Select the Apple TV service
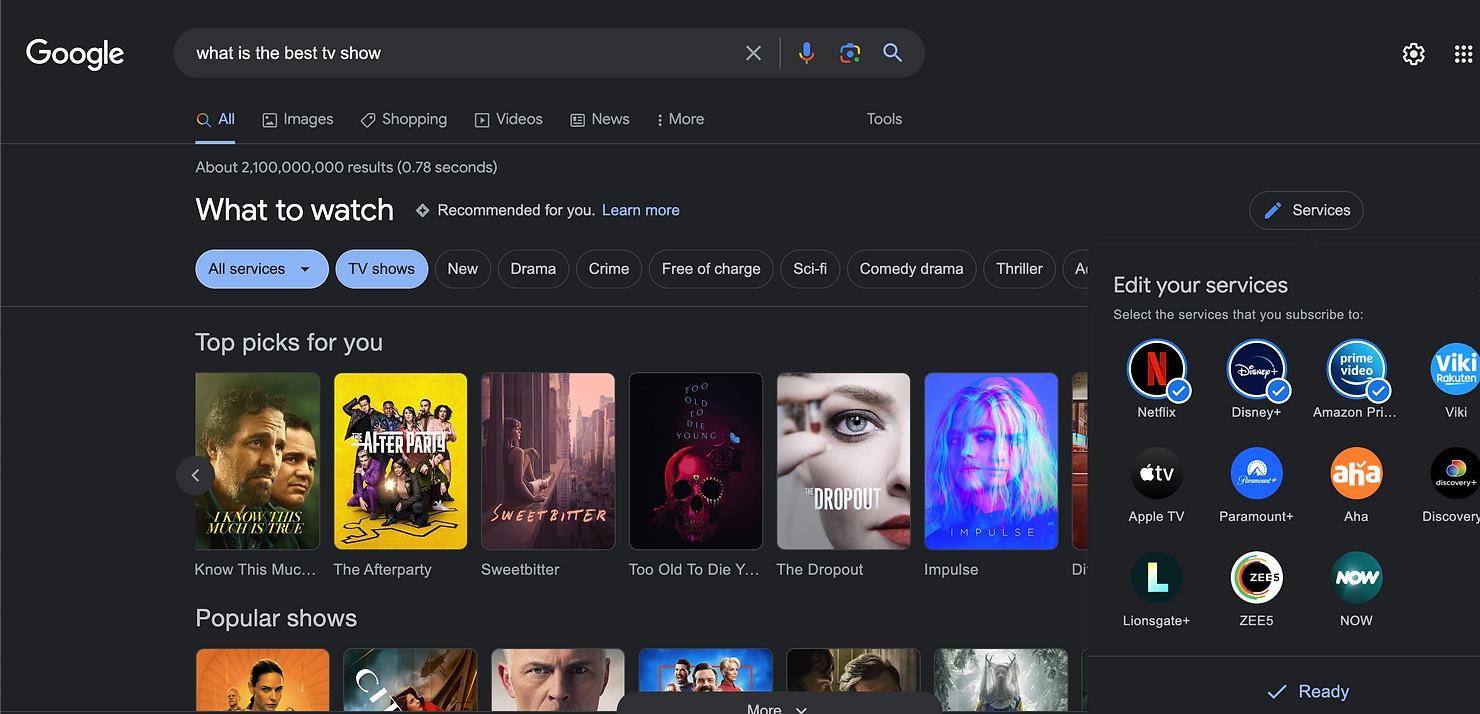The height and width of the screenshot is (714, 1480). tap(1157, 473)
